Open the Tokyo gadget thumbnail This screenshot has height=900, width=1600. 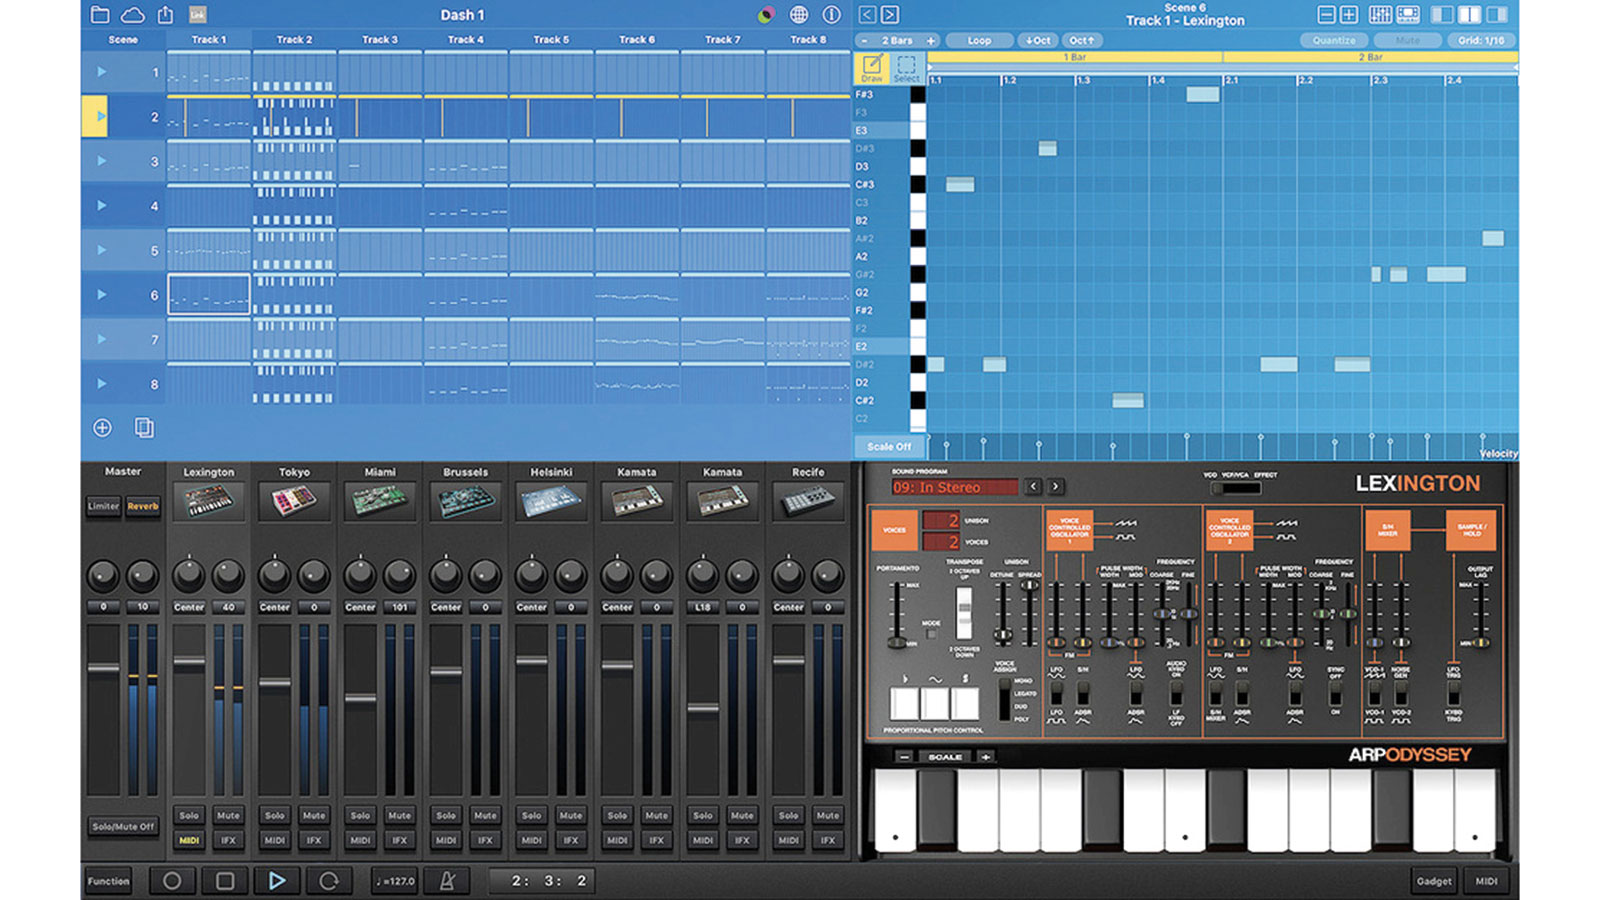(294, 502)
